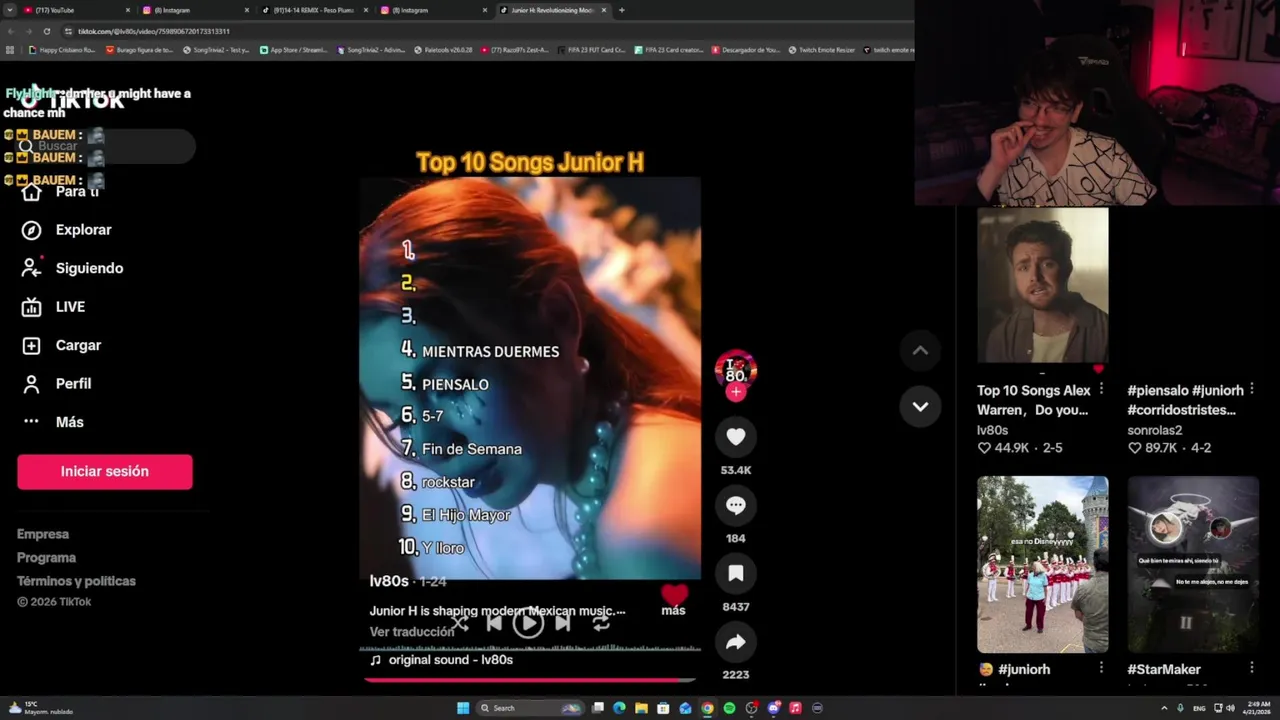This screenshot has height=720, width=1280.
Task: Open the sonrolas2 profile link
Action: 1155,430
